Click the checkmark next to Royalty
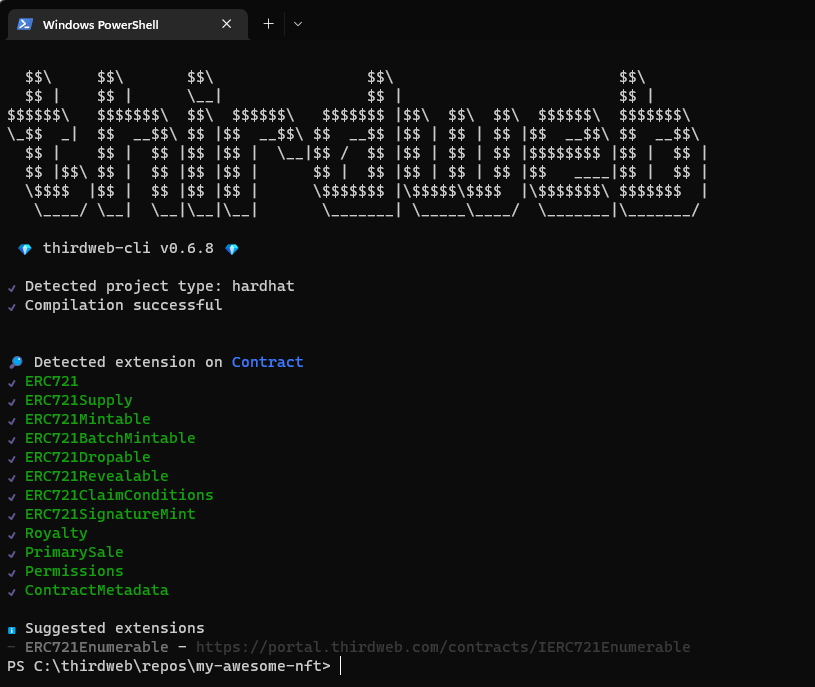 pos(10,533)
